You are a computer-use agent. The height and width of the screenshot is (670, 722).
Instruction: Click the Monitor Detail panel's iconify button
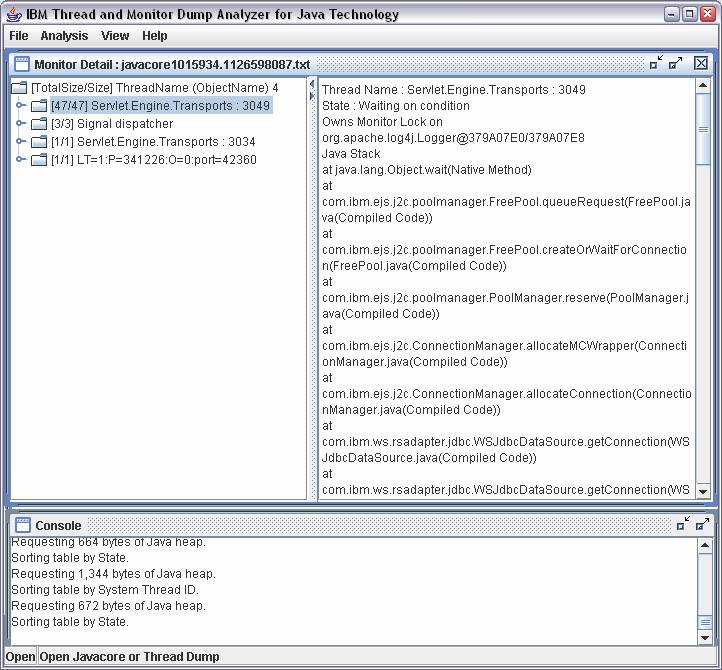click(x=656, y=63)
